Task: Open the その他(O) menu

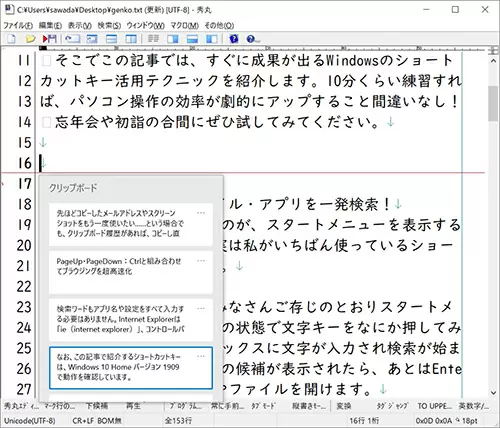Action: 219,25
